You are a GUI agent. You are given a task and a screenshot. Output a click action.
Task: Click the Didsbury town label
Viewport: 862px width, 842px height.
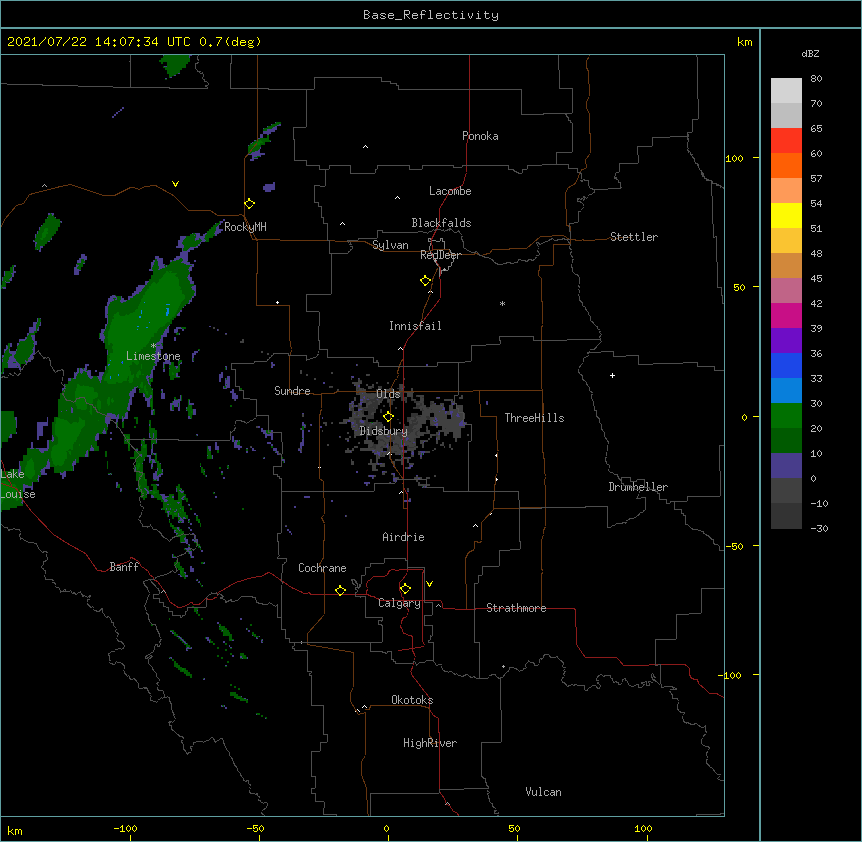[384, 431]
